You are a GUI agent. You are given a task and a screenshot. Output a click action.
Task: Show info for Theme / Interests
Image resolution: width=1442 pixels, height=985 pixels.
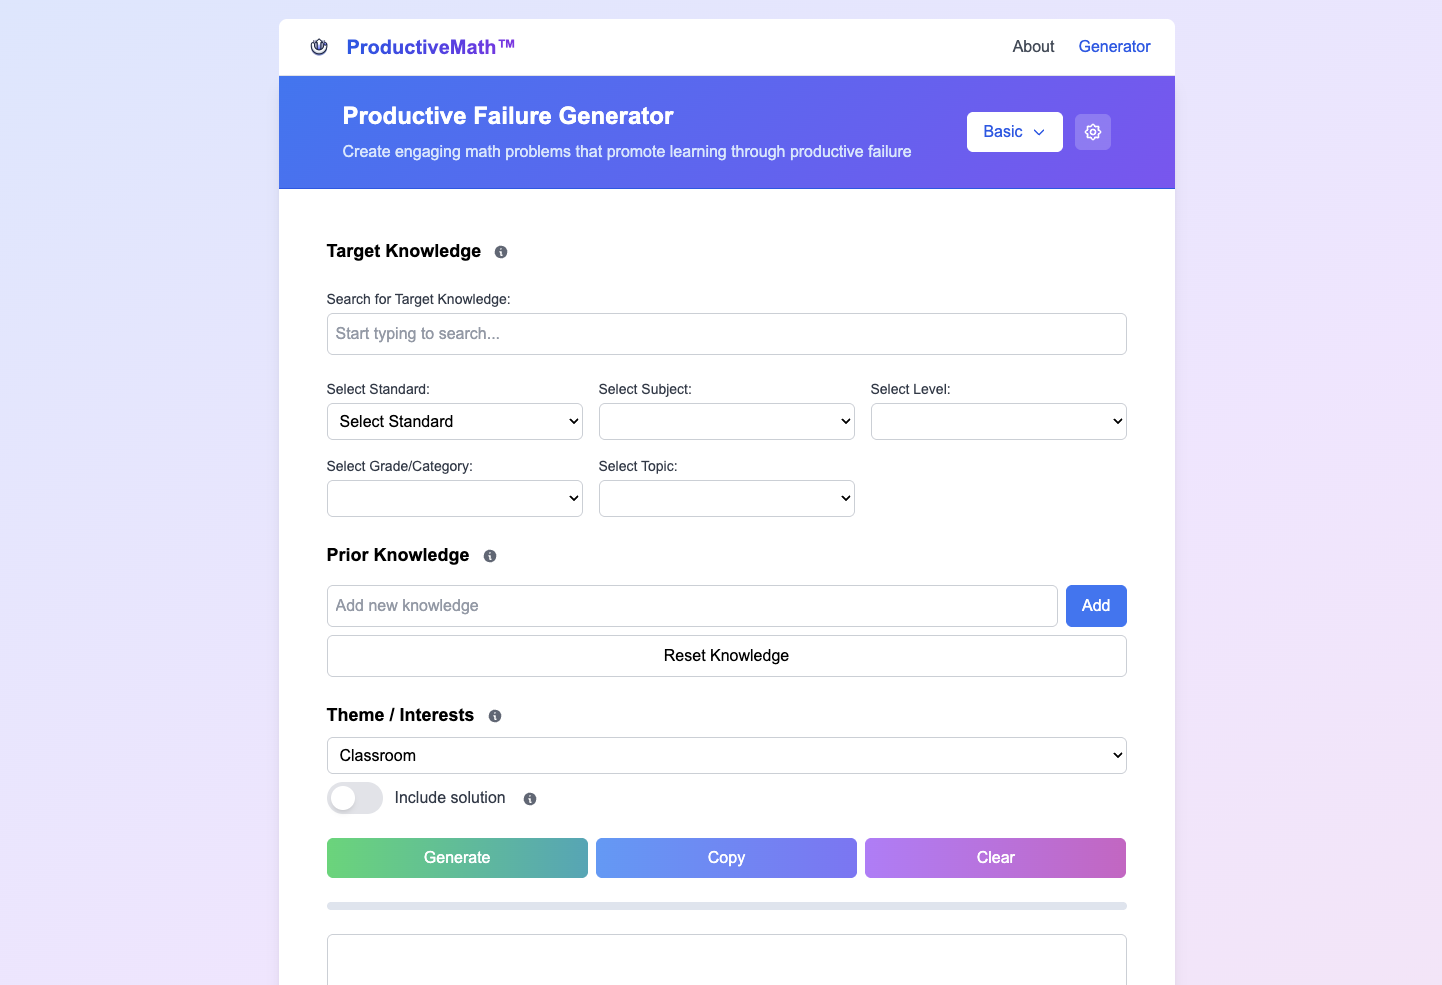point(495,716)
